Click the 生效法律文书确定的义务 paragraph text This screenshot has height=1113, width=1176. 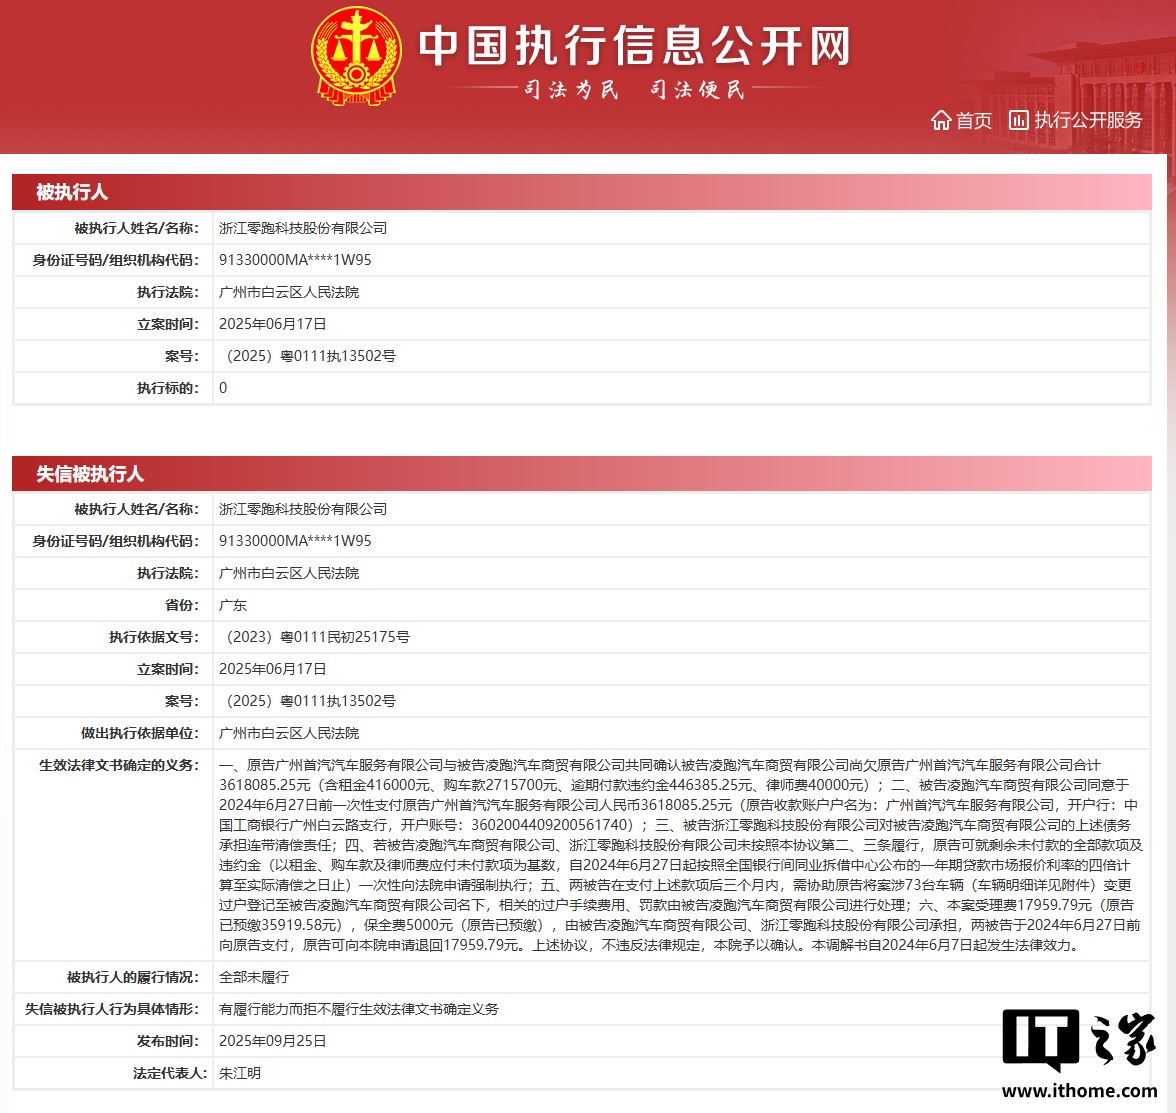point(680,855)
